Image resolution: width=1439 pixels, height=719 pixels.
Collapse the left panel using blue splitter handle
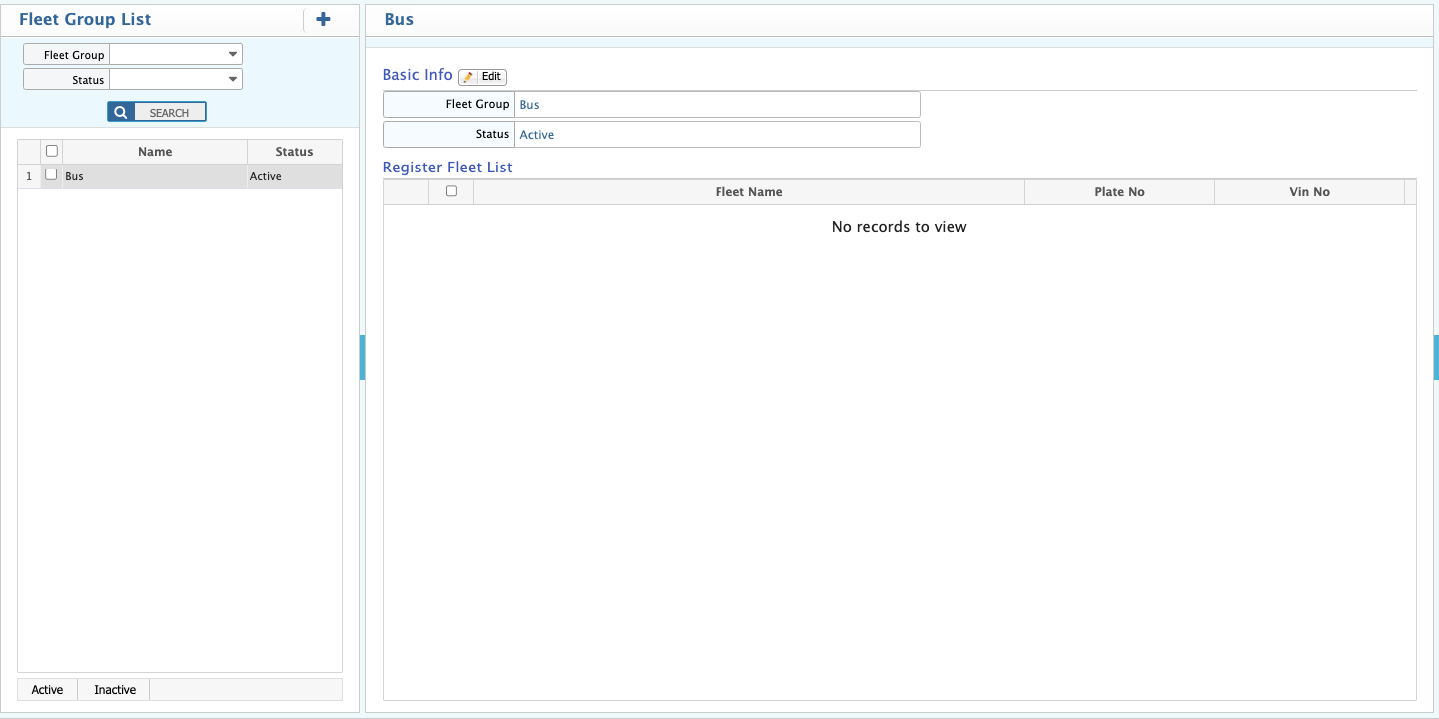tap(362, 357)
